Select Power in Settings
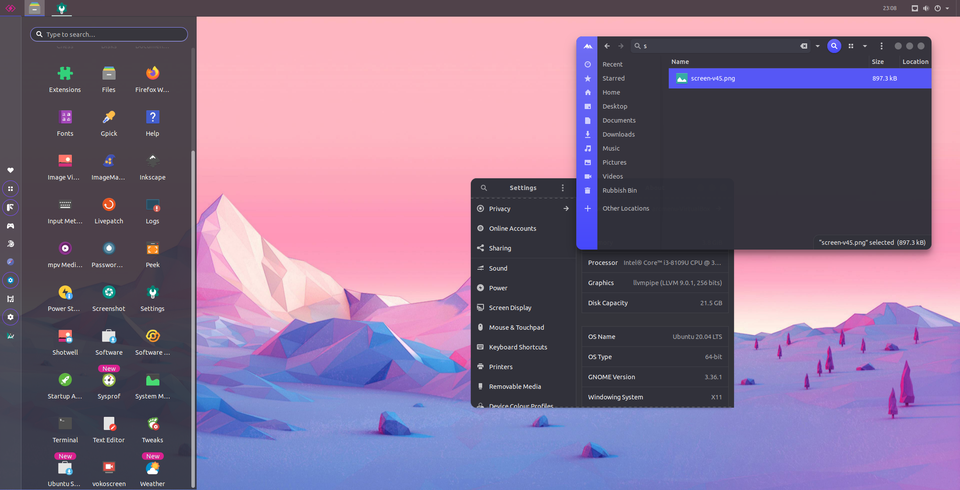The height and width of the screenshot is (490, 960). [x=523, y=288]
